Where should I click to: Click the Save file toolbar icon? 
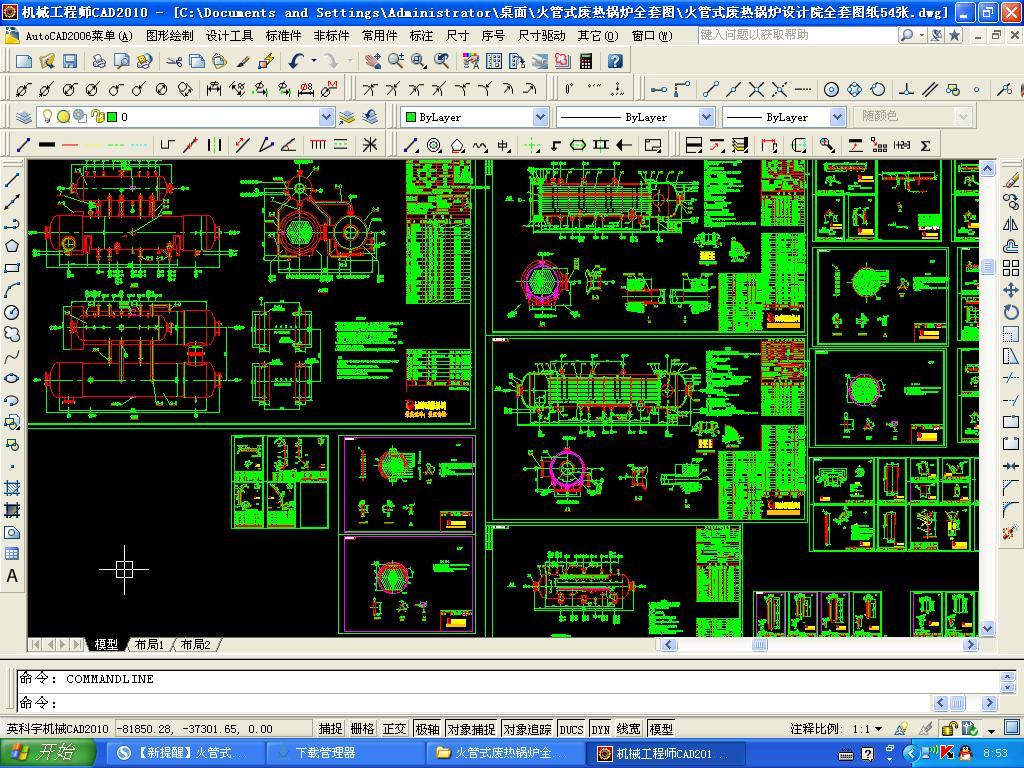(70, 61)
